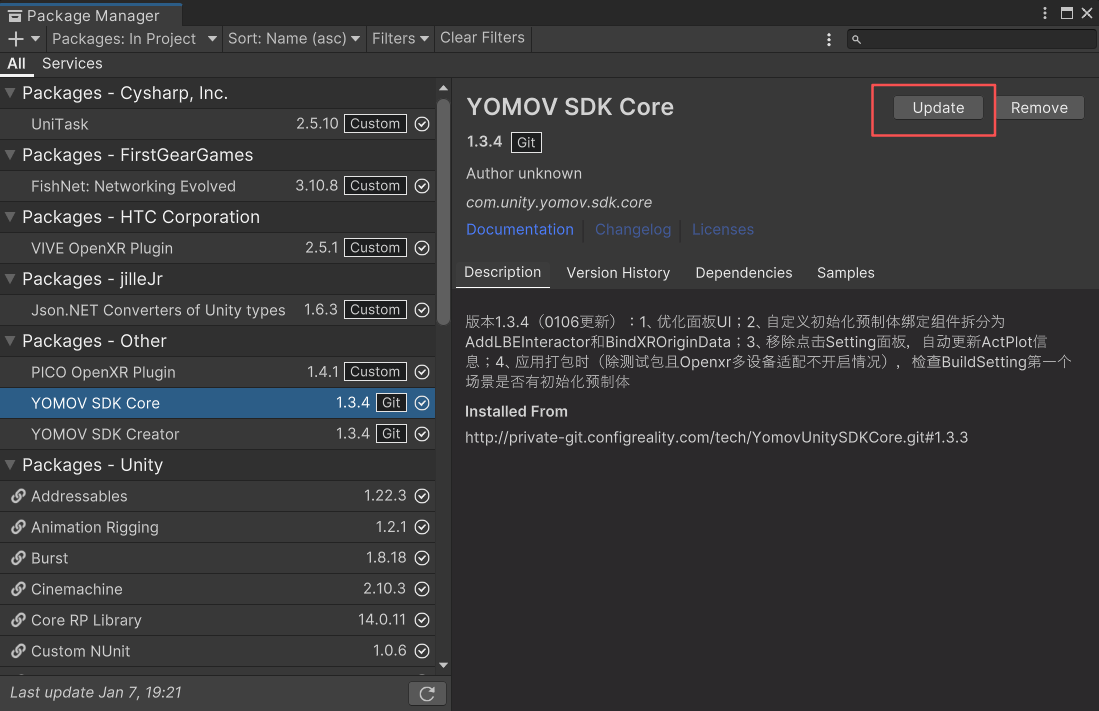The height and width of the screenshot is (711, 1099).
Task: Open window kebab menu in title bar
Action: (1044, 13)
